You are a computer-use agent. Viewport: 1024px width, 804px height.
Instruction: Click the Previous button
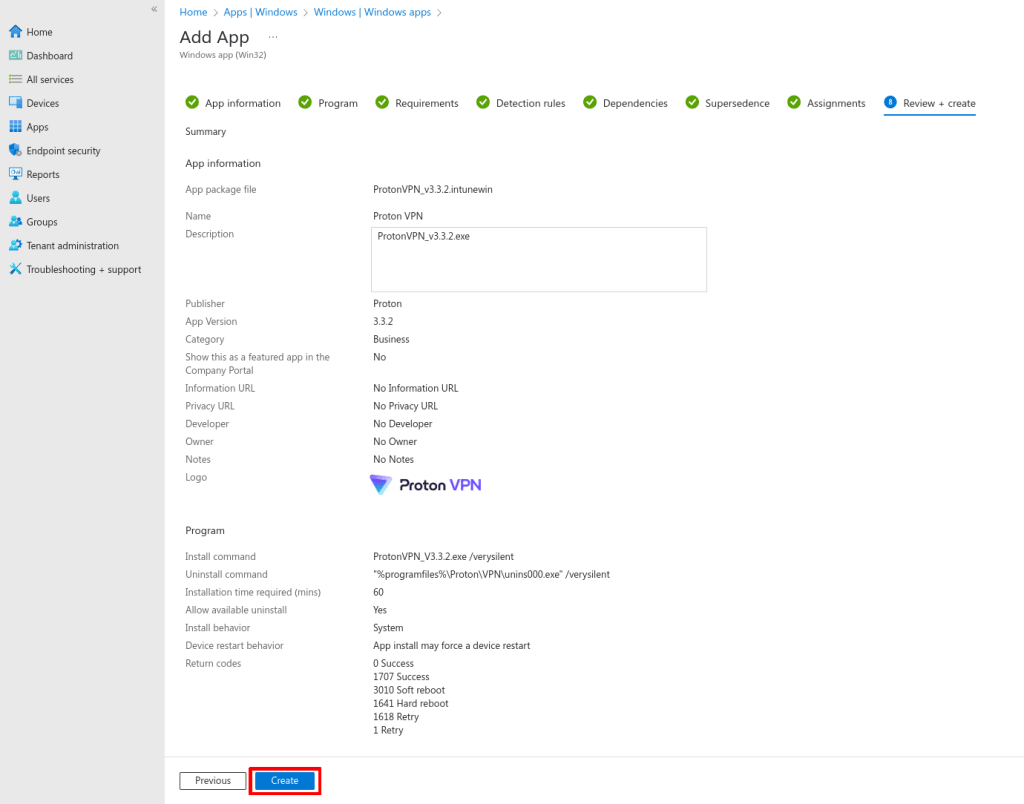[x=213, y=780]
